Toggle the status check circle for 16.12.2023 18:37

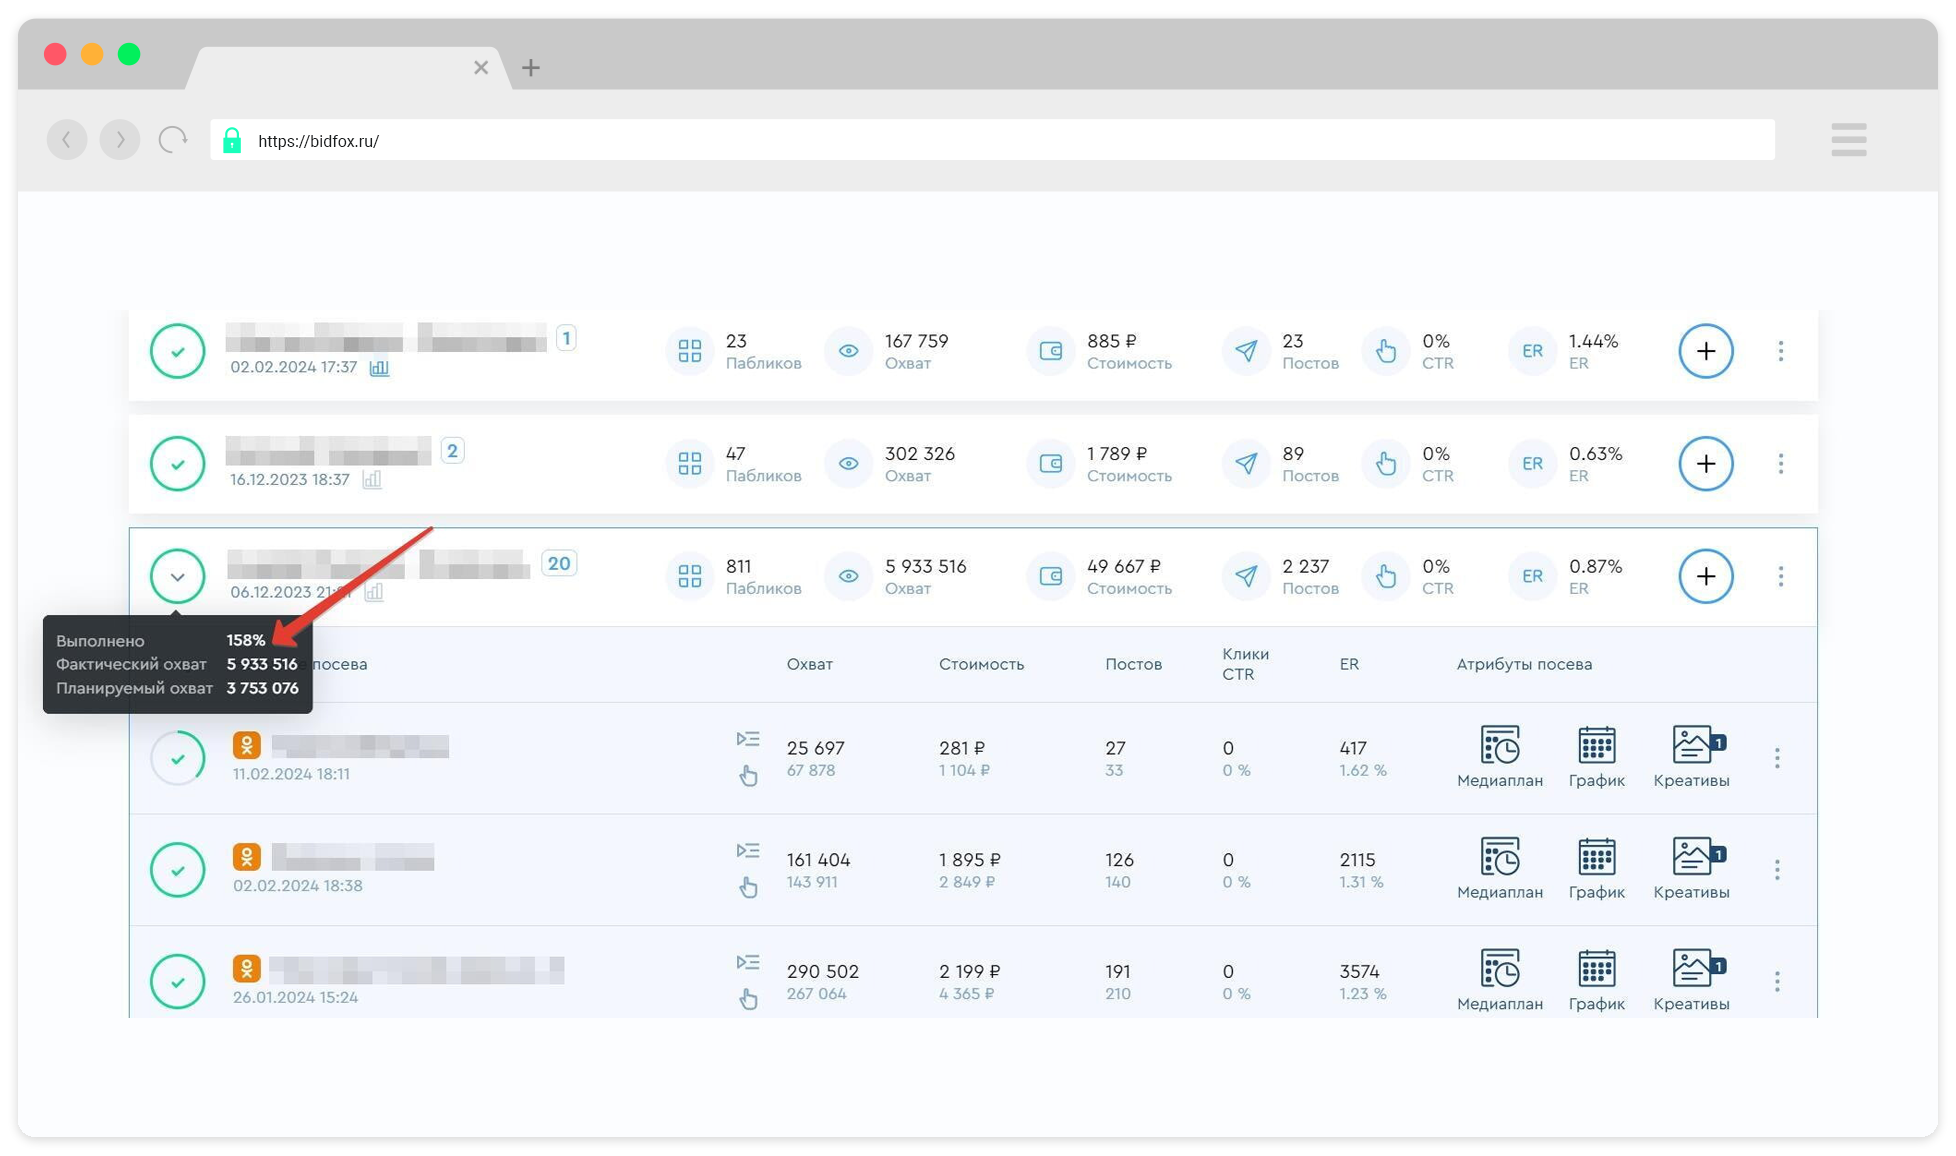tap(178, 464)
